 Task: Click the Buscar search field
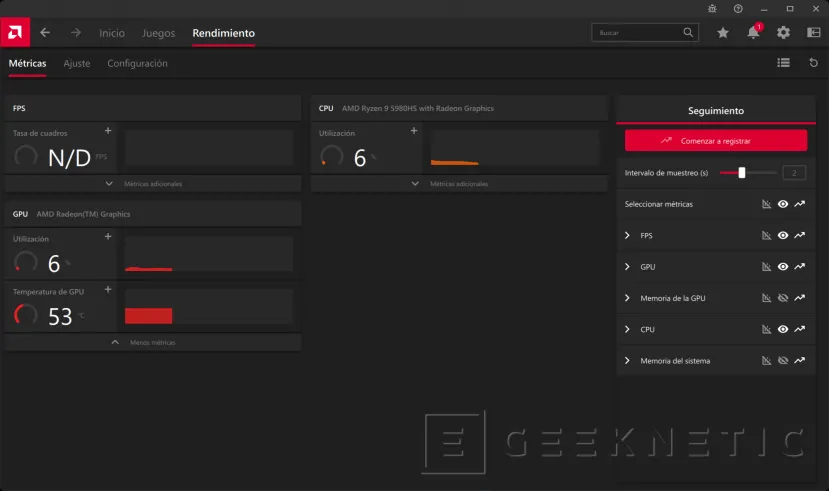pyautogui.click(x=638, y=33)
